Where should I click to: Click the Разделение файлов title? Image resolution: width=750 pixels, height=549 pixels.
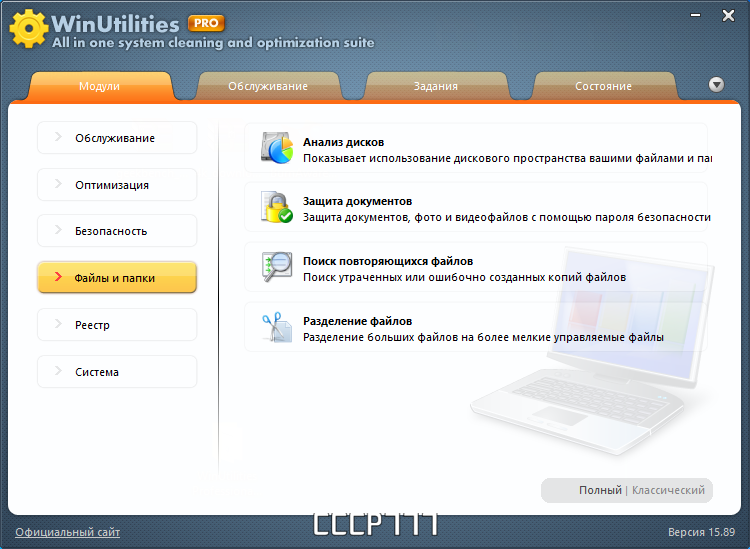(x=357, y=321)
